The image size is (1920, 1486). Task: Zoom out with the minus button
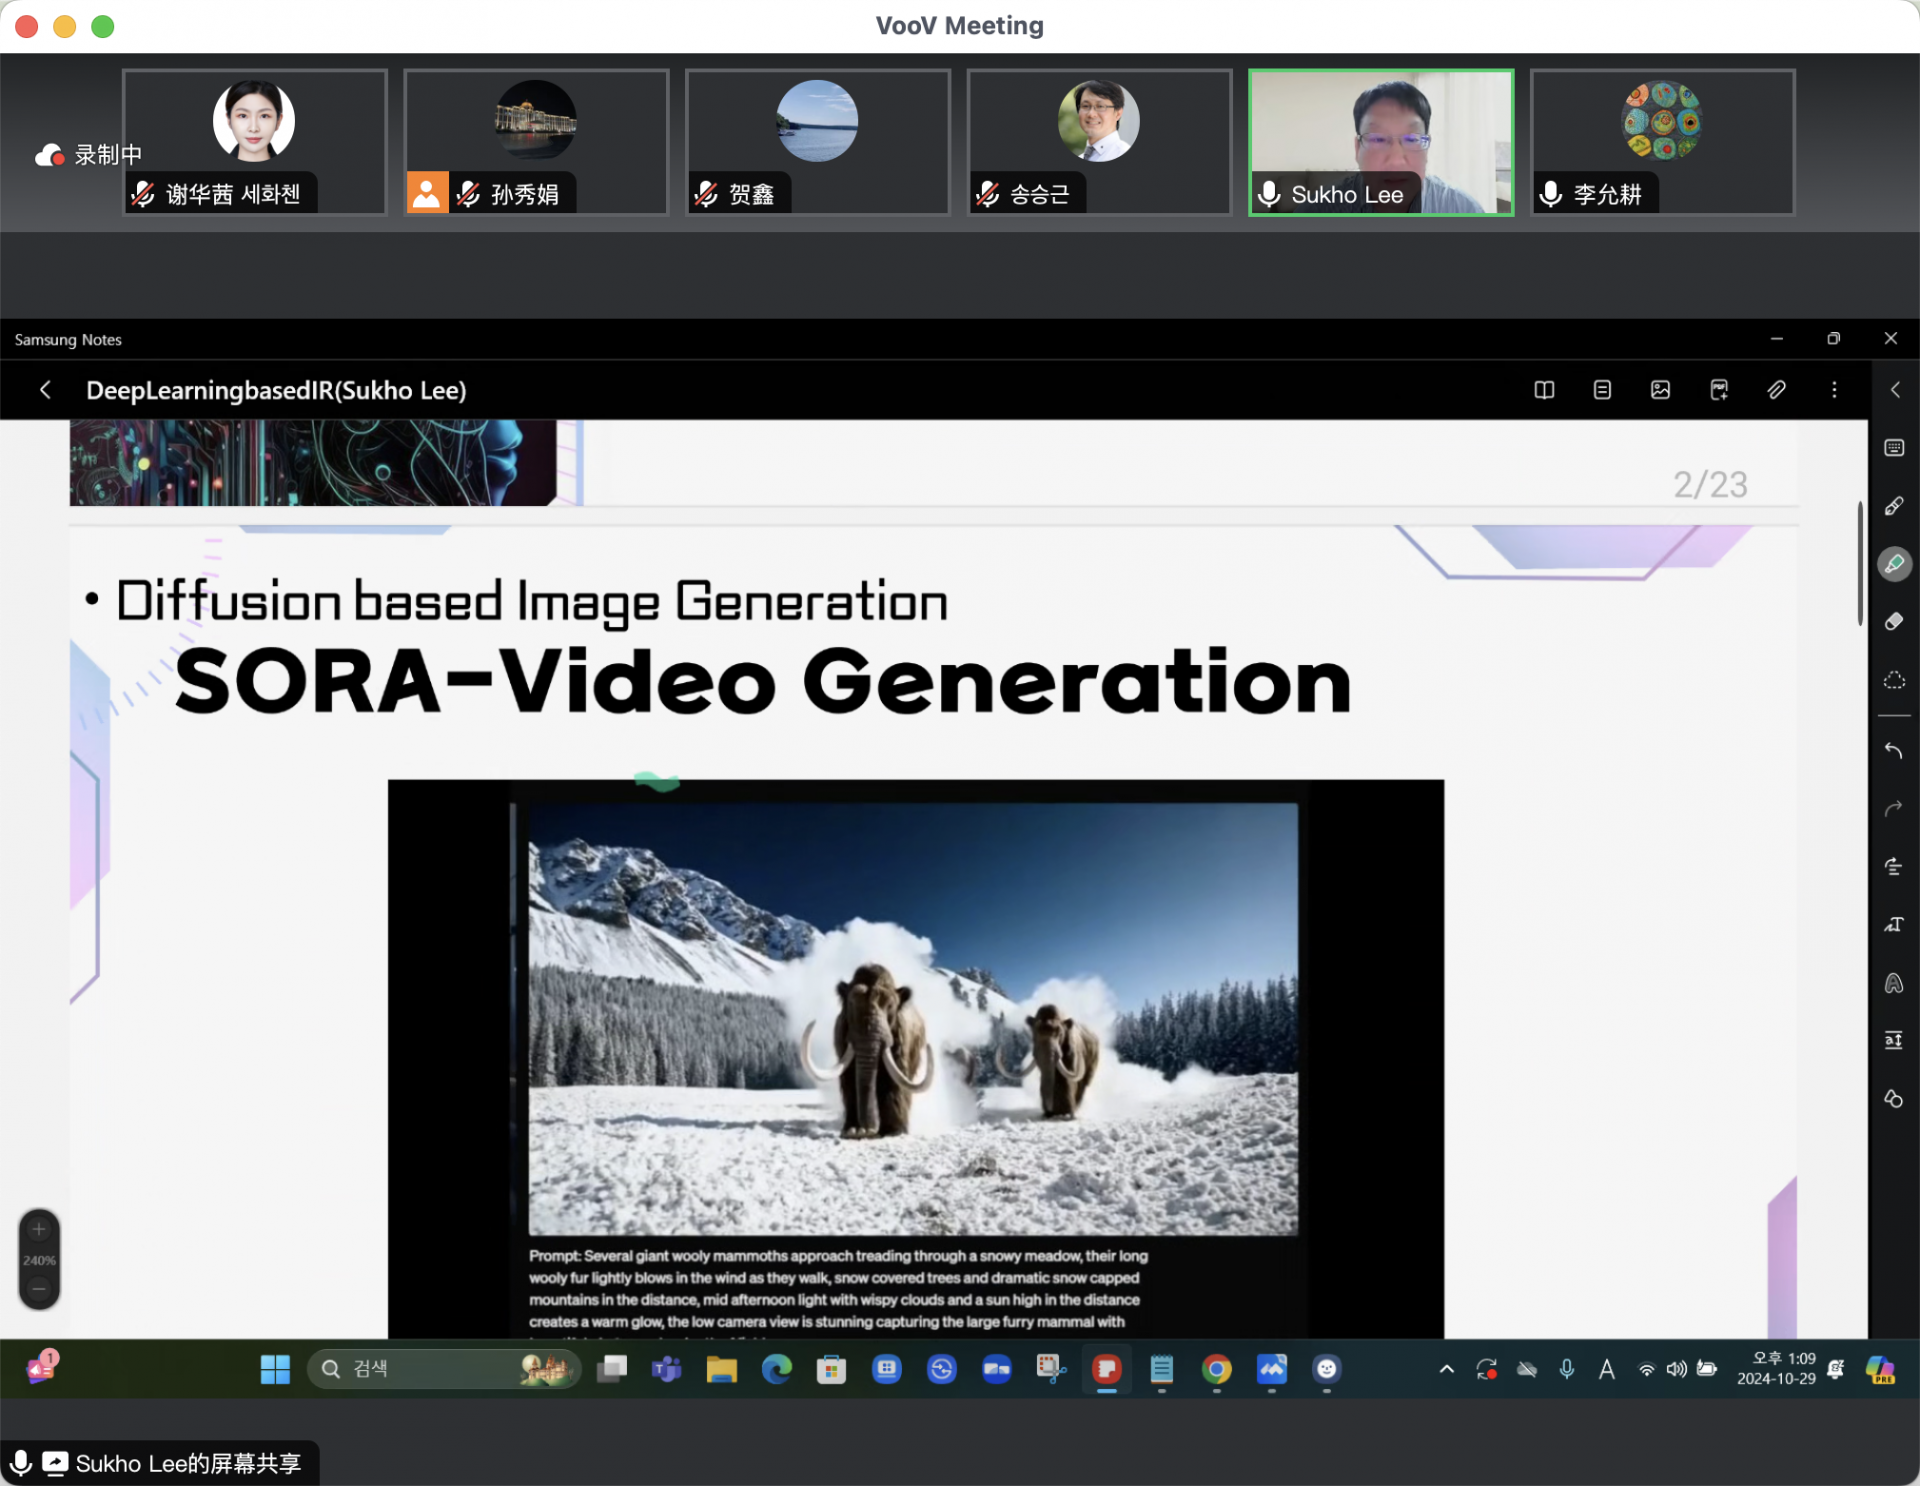(x=39, y=1289)
